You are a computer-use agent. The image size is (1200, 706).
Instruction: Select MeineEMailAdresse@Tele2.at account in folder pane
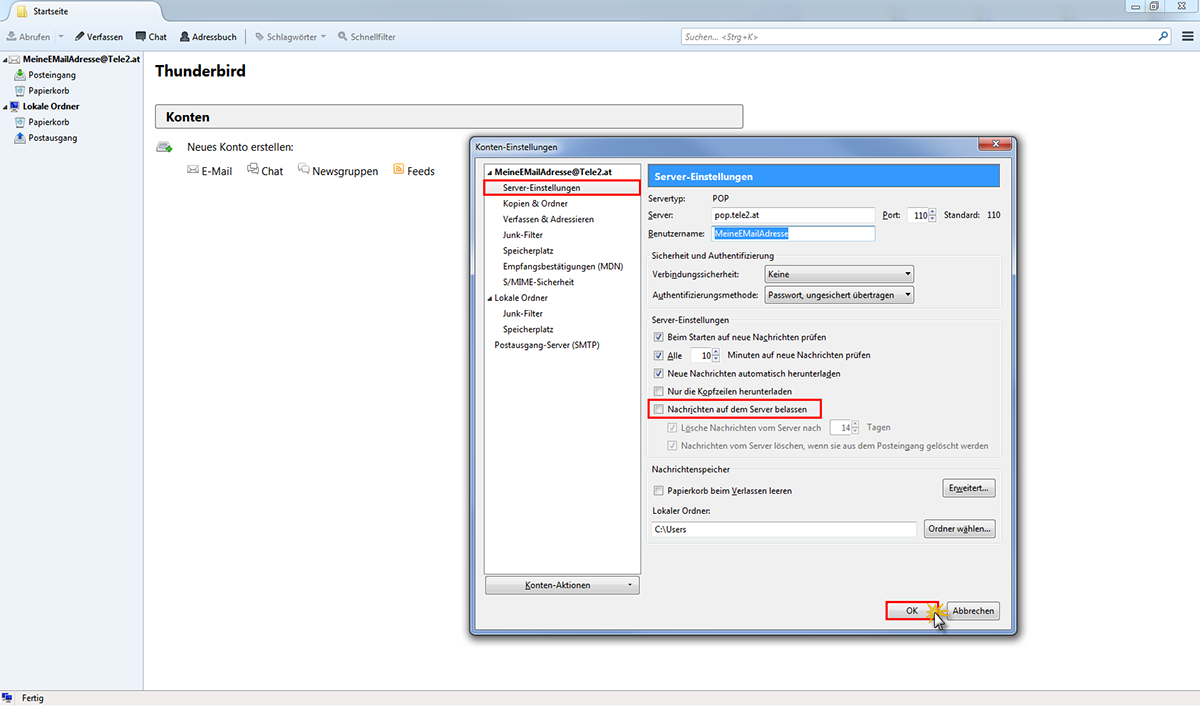[82, 59]
